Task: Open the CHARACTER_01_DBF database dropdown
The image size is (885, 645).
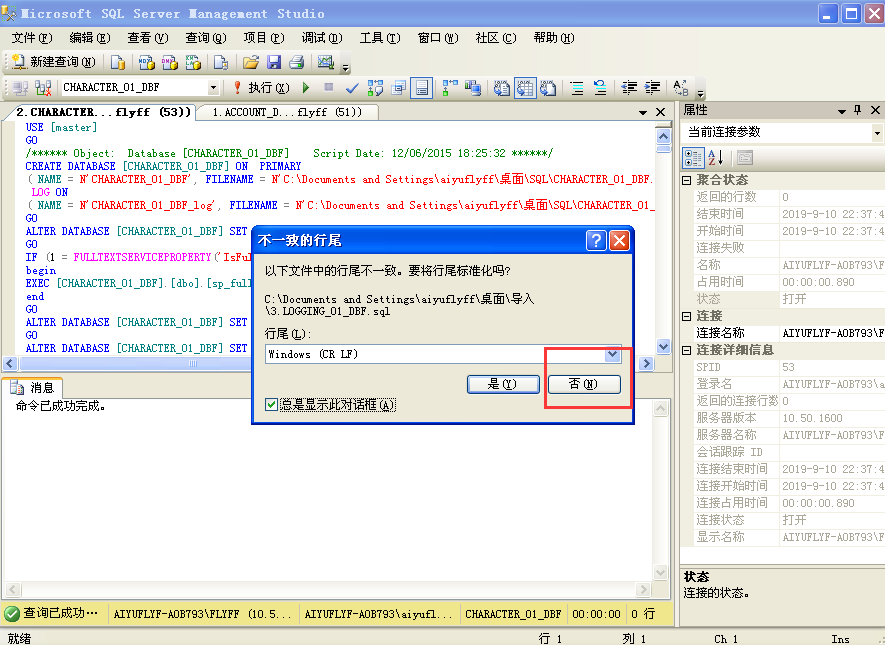Action: 213,88
